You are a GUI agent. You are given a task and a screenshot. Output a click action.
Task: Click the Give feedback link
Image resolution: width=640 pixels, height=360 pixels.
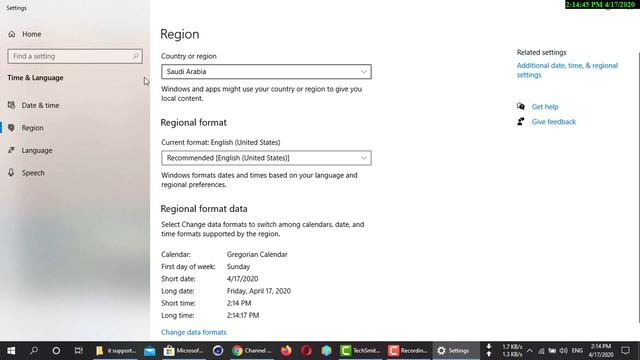[x=553, y=122]
